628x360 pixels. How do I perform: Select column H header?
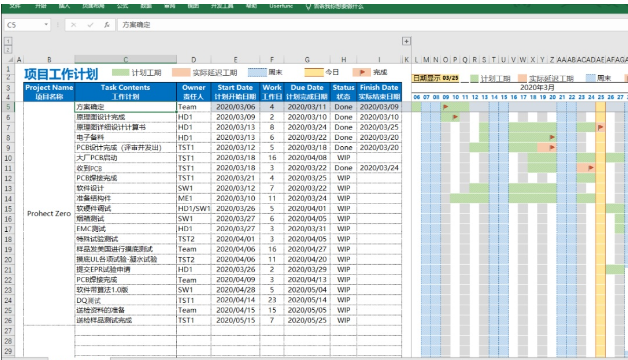(344, 60)
